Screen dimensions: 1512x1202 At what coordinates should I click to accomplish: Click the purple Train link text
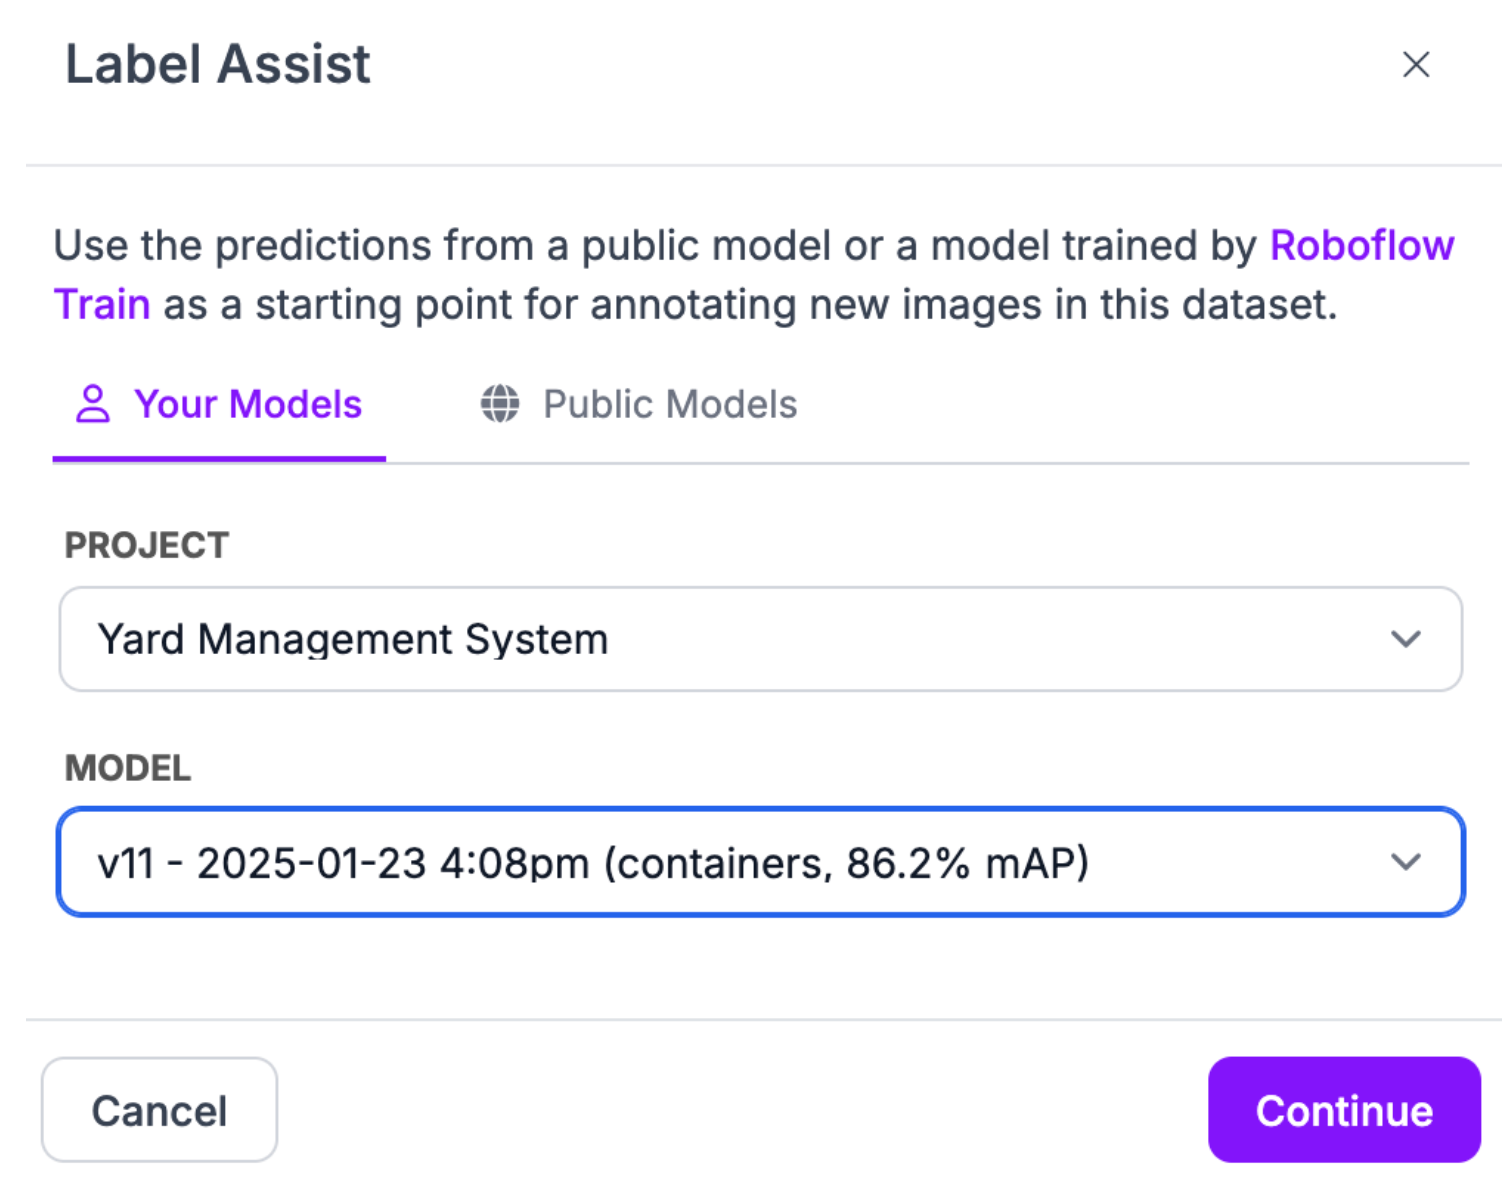tap(102, 304)
